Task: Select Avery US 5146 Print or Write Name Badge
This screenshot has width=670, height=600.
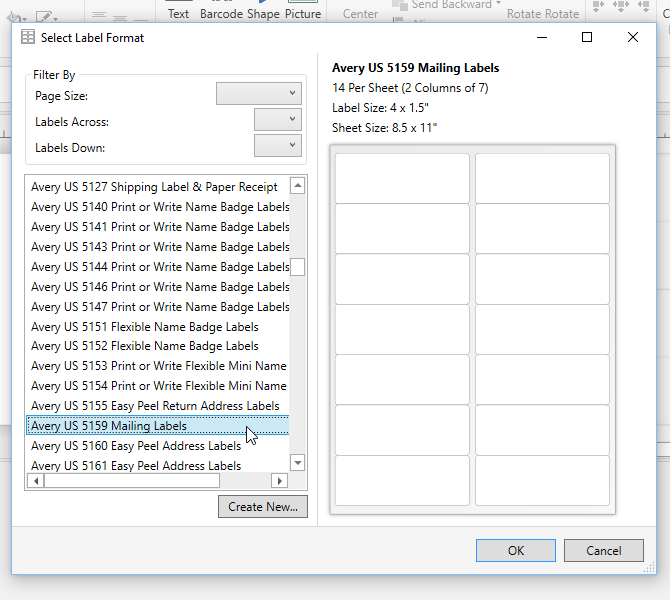Action: tap(158, 287)
